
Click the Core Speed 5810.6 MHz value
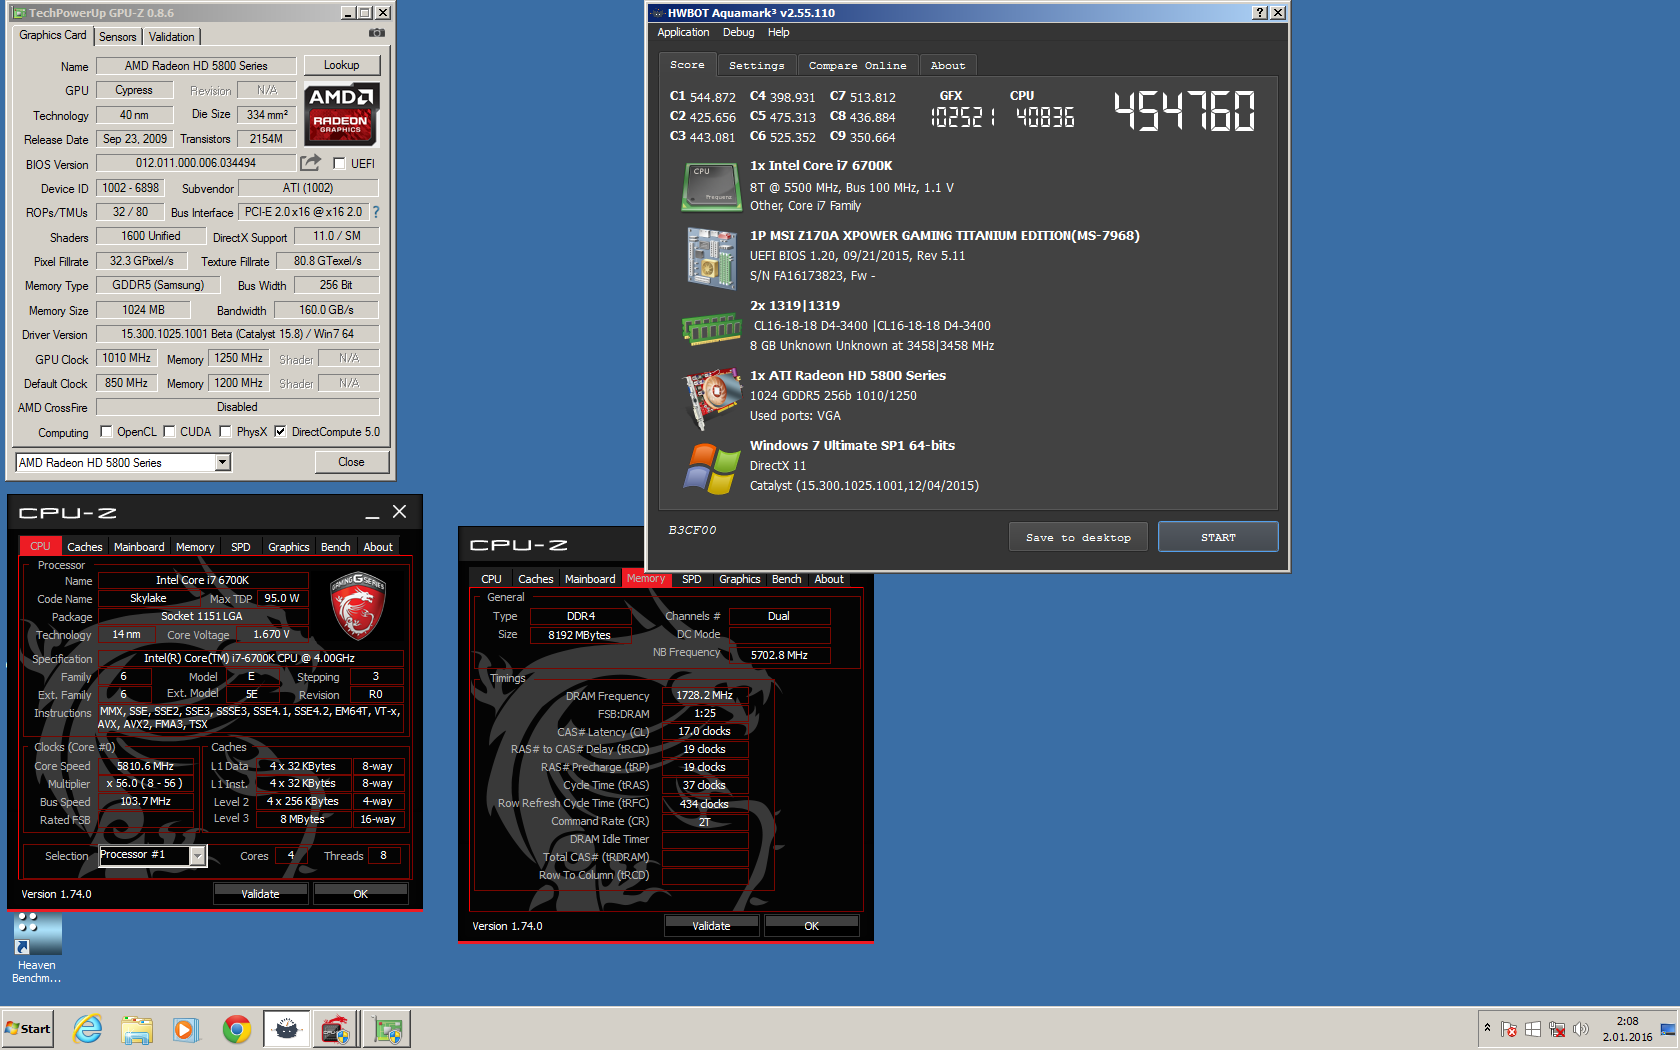(146, 766)
